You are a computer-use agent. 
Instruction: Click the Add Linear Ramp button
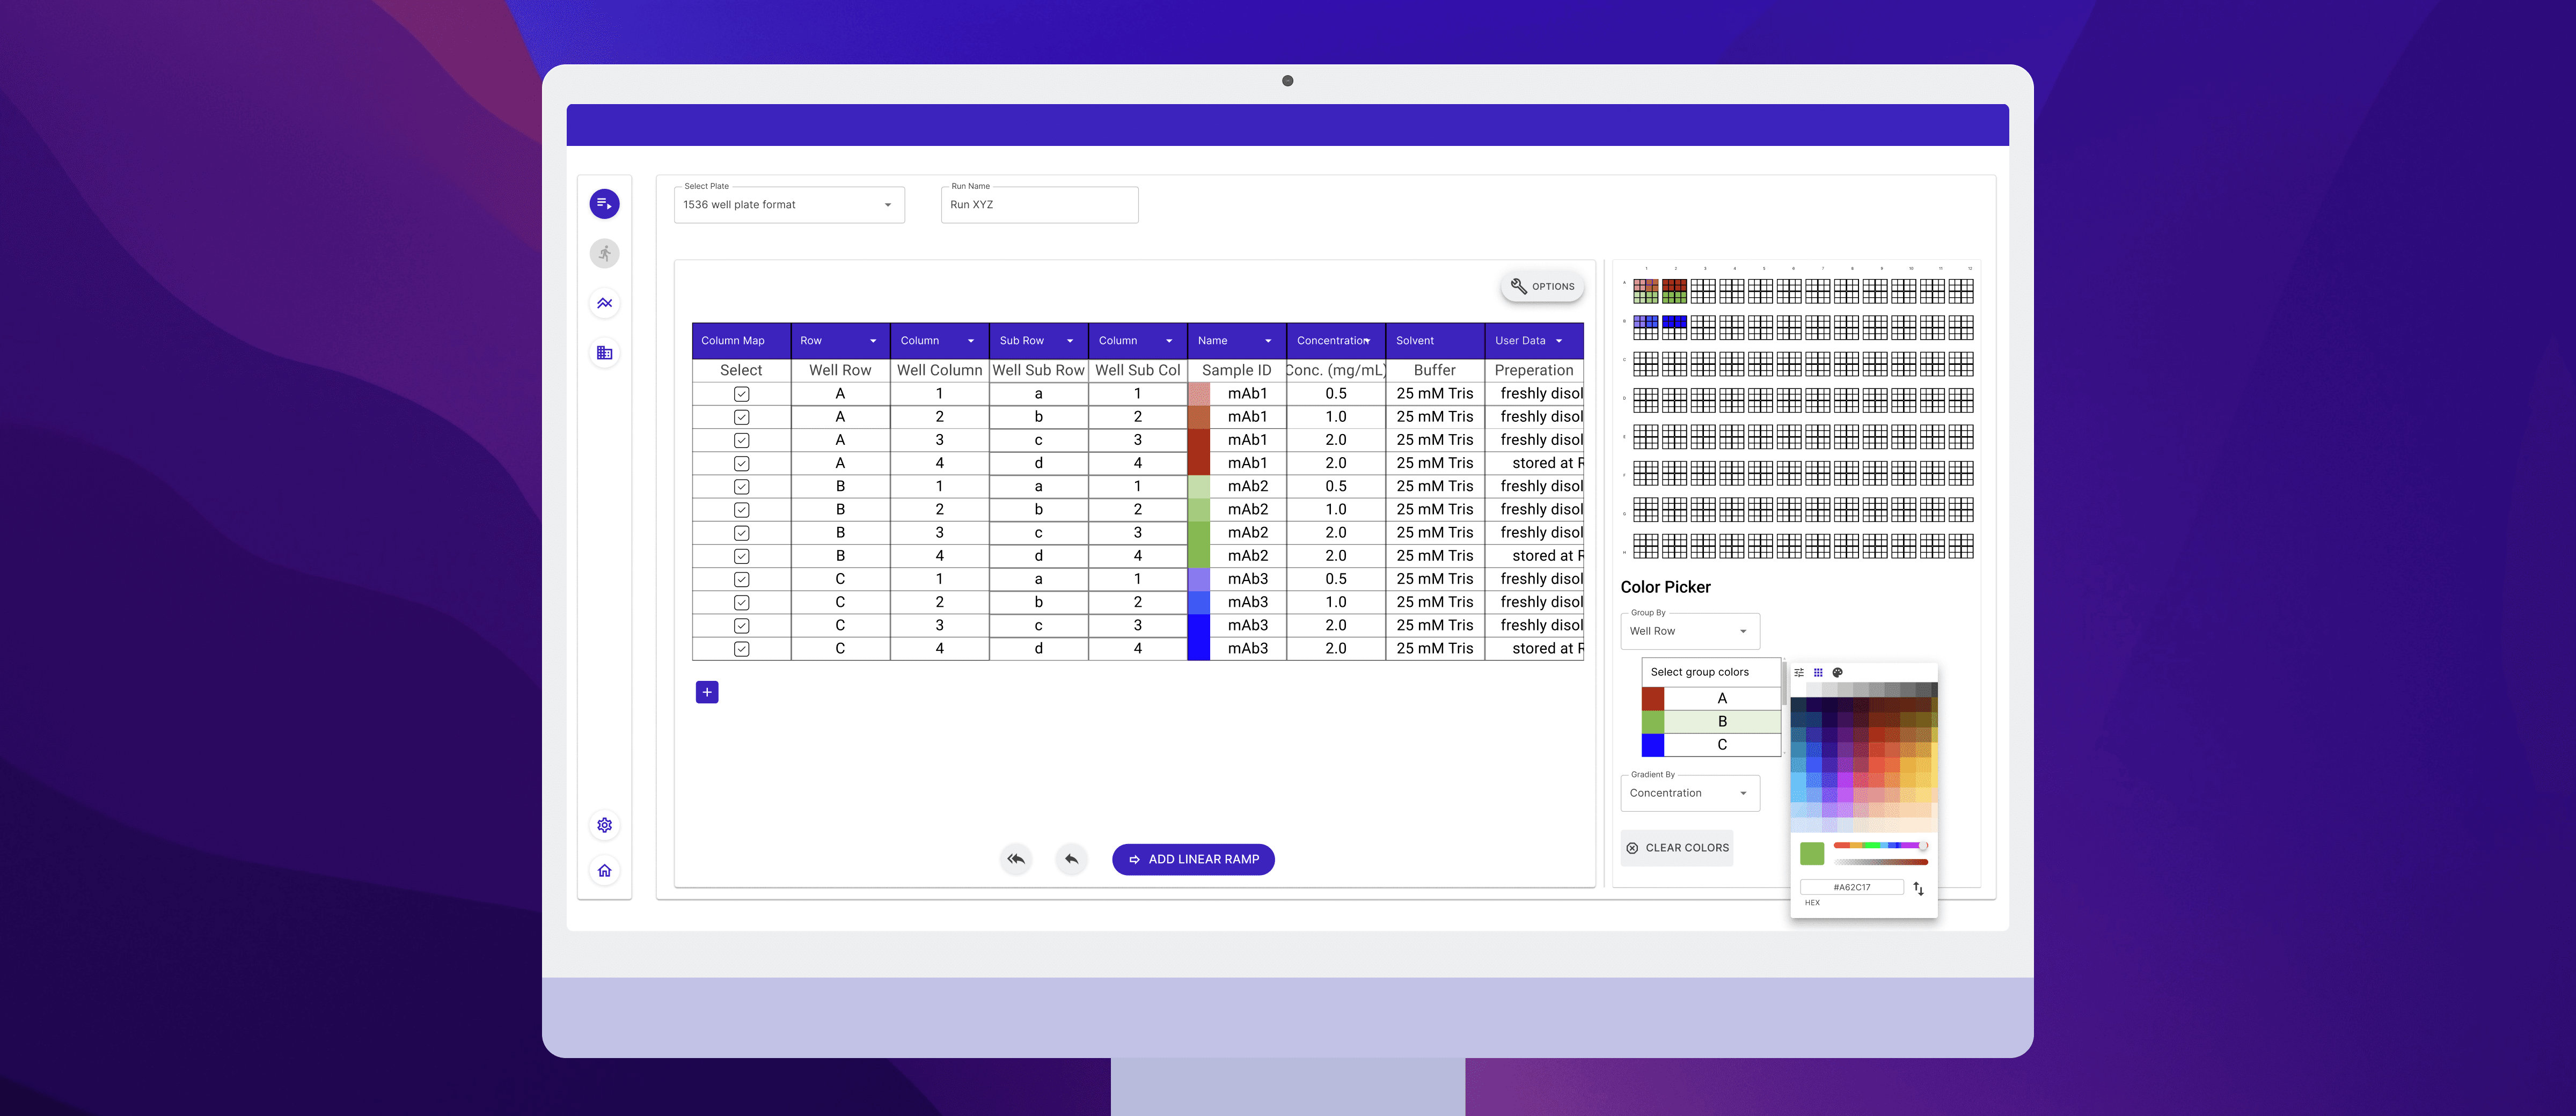(x=1193, y=859)
